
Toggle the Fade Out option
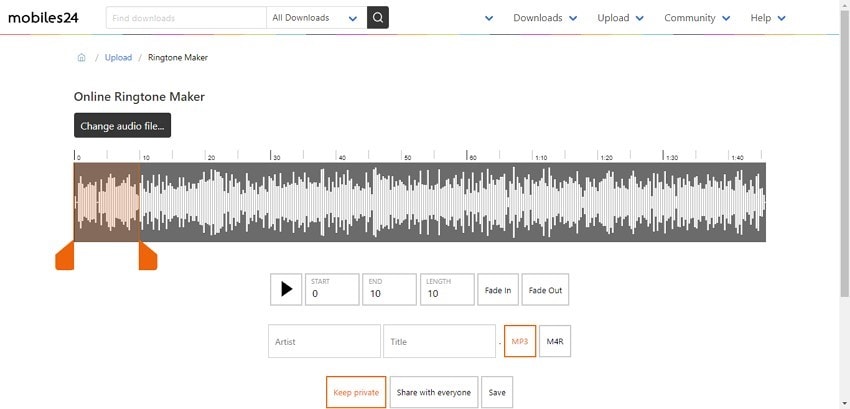coord(545,290)
